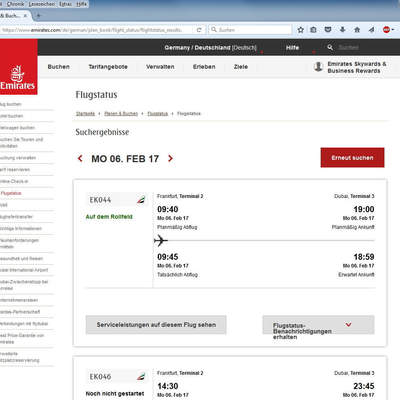Click the Erneut suchen button

point(352,158)
